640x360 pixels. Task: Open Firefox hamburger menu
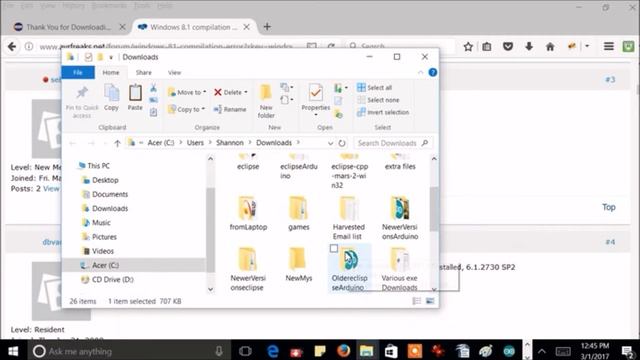point(609,47)
